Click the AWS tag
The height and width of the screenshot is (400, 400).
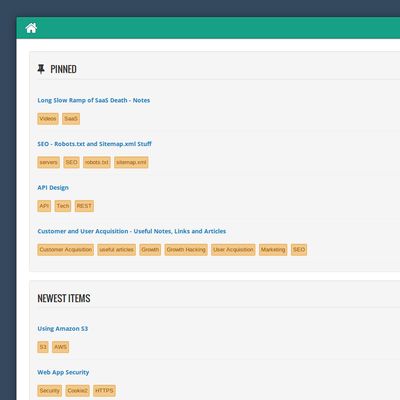click(61, 347)
